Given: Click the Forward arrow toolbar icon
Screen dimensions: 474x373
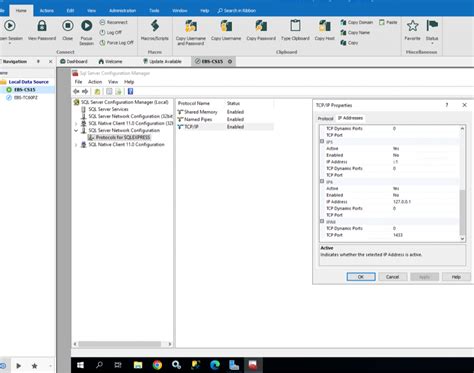Looking at the screenshot, I should pos(85,91).
